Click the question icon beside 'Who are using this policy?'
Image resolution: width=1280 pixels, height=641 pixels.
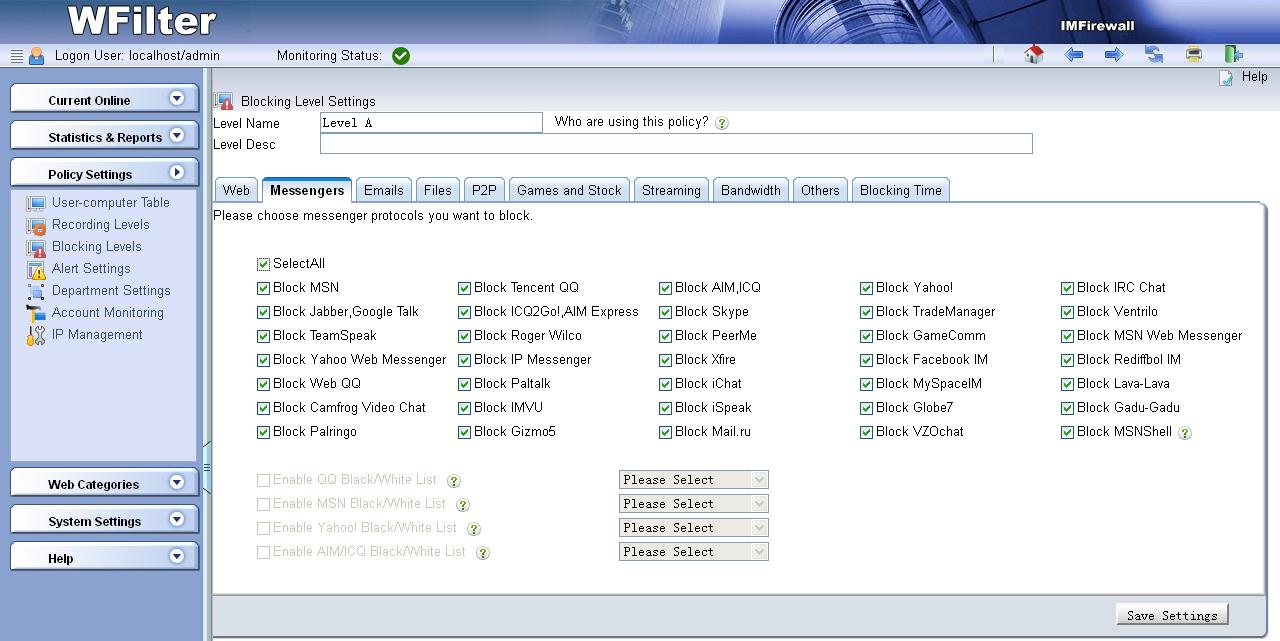click(x=722, y=123)
